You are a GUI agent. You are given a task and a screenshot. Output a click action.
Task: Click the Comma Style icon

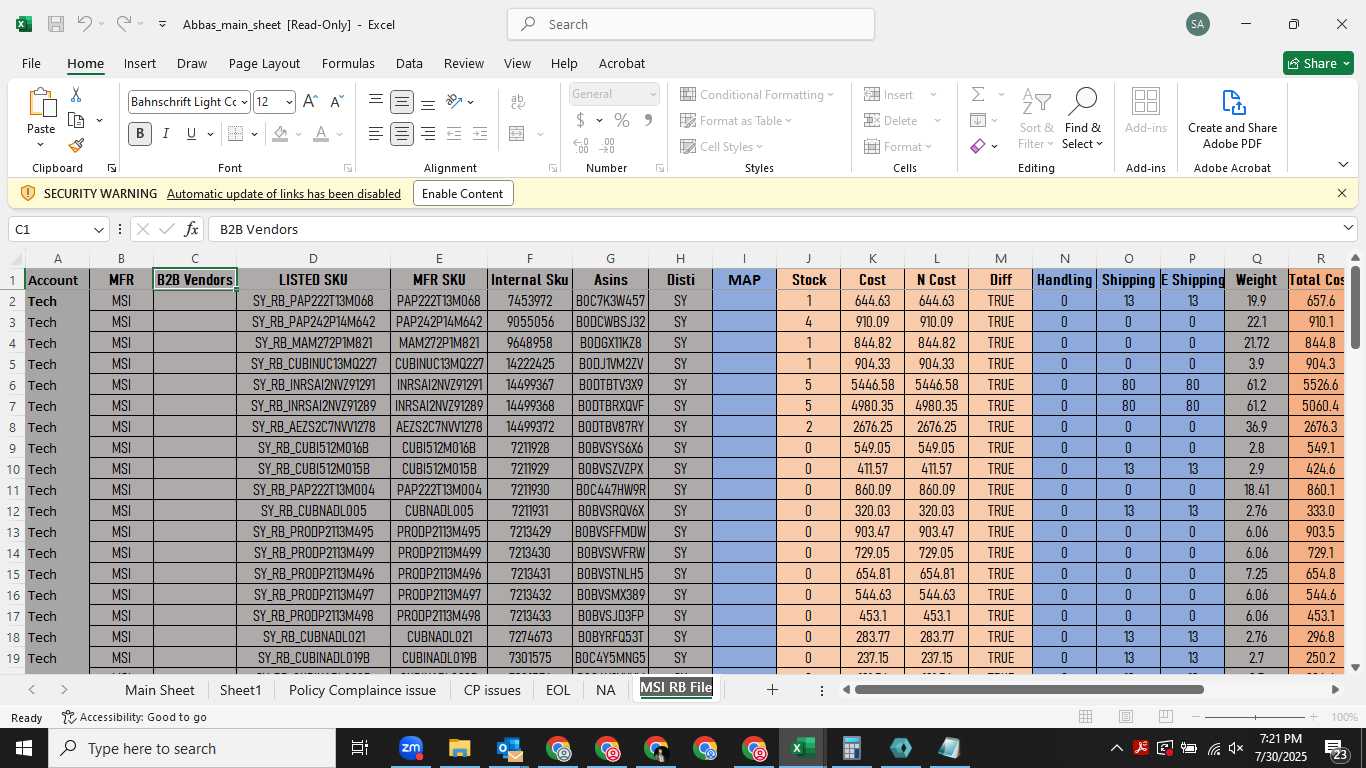point(648,120)
